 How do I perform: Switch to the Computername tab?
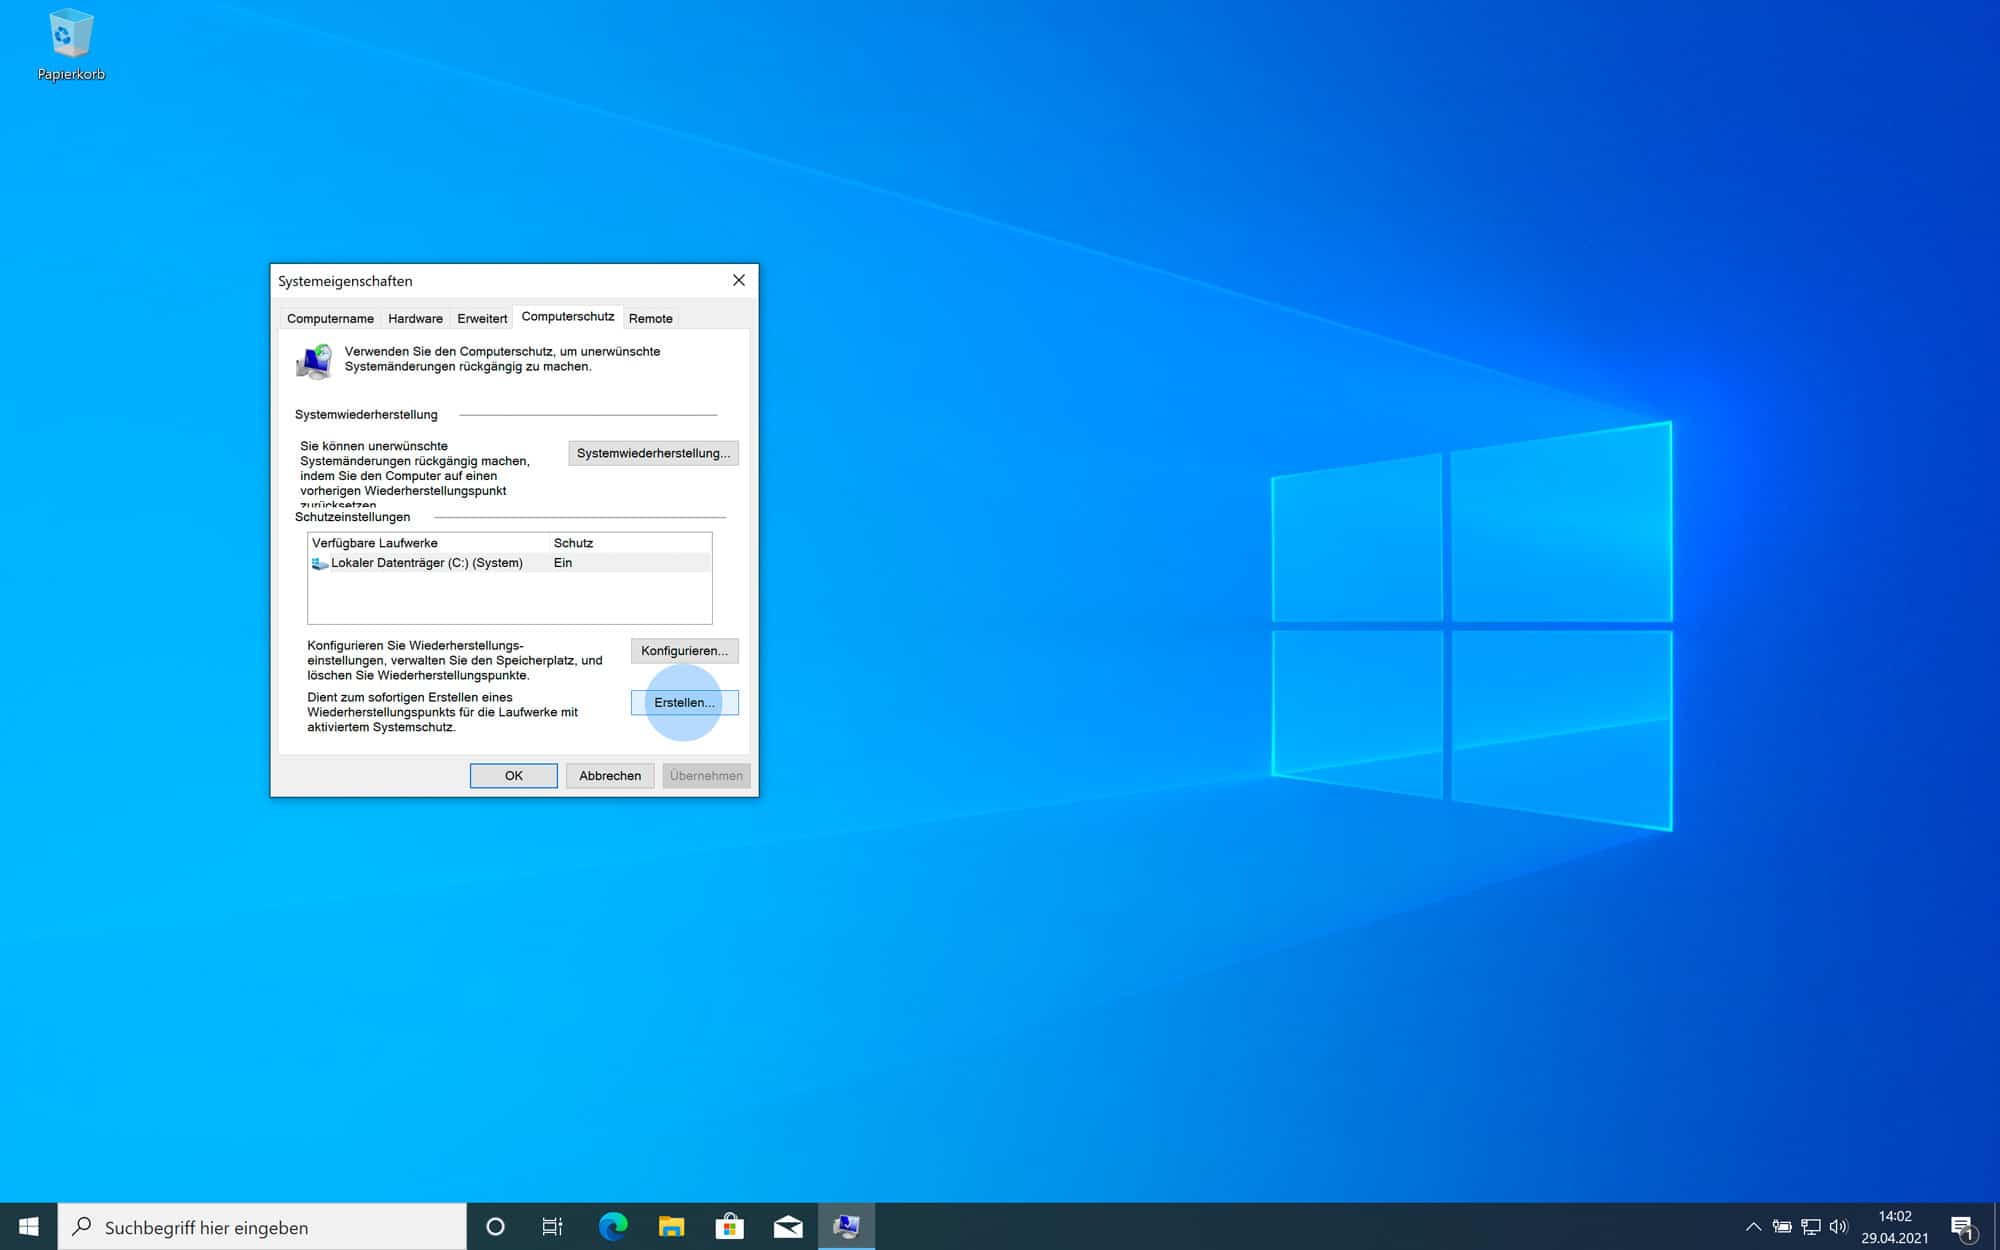(x=330, y=318)
